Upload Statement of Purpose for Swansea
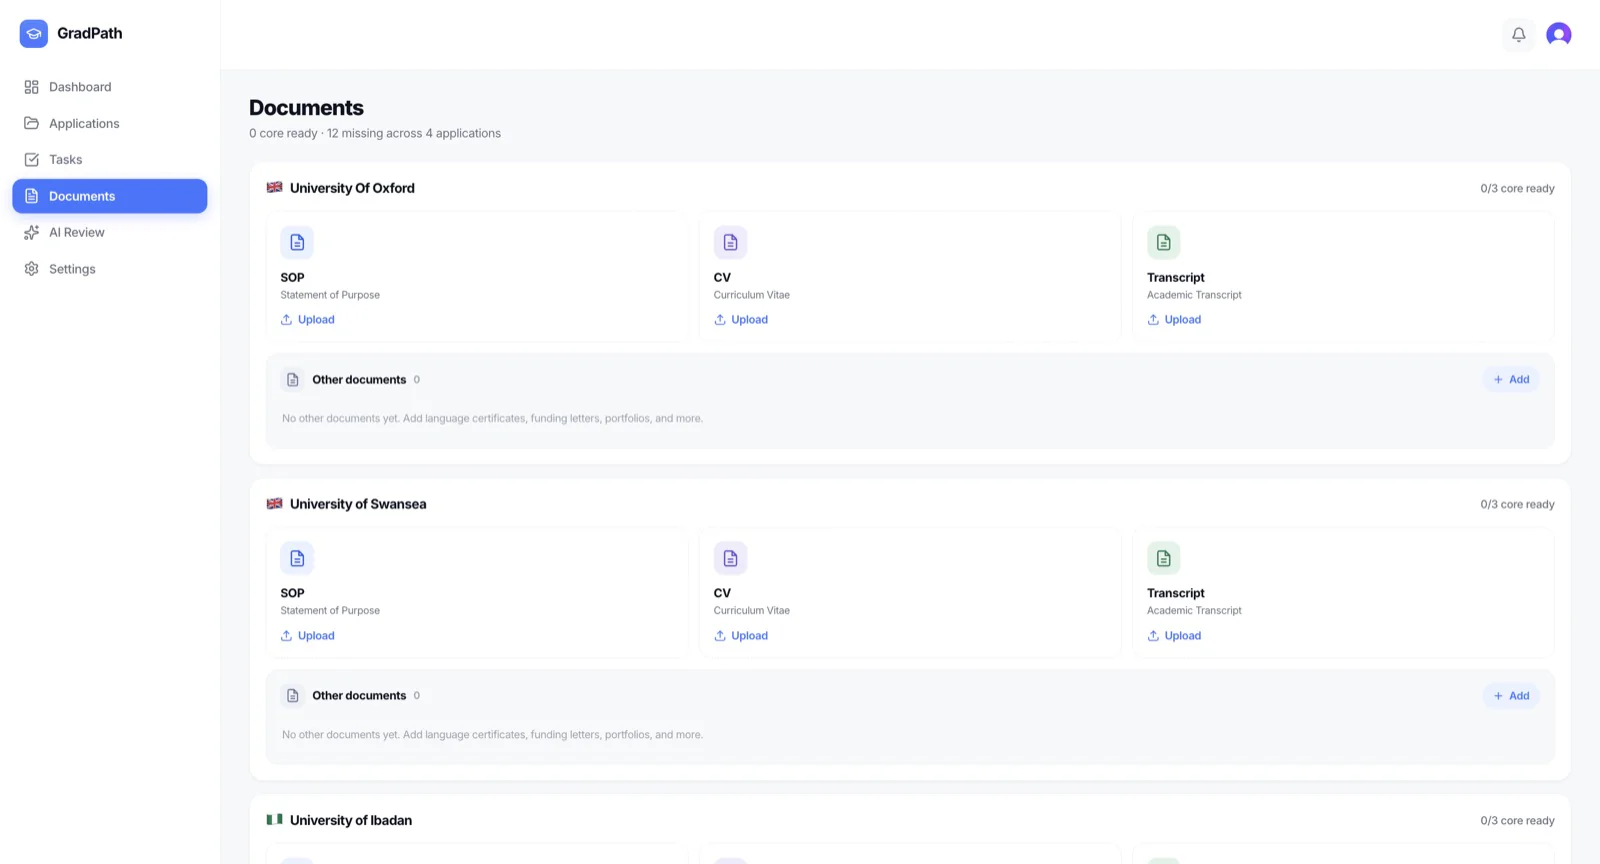Image resolution: width=1600 pixels, height=864 pixels. click(308, 636)
